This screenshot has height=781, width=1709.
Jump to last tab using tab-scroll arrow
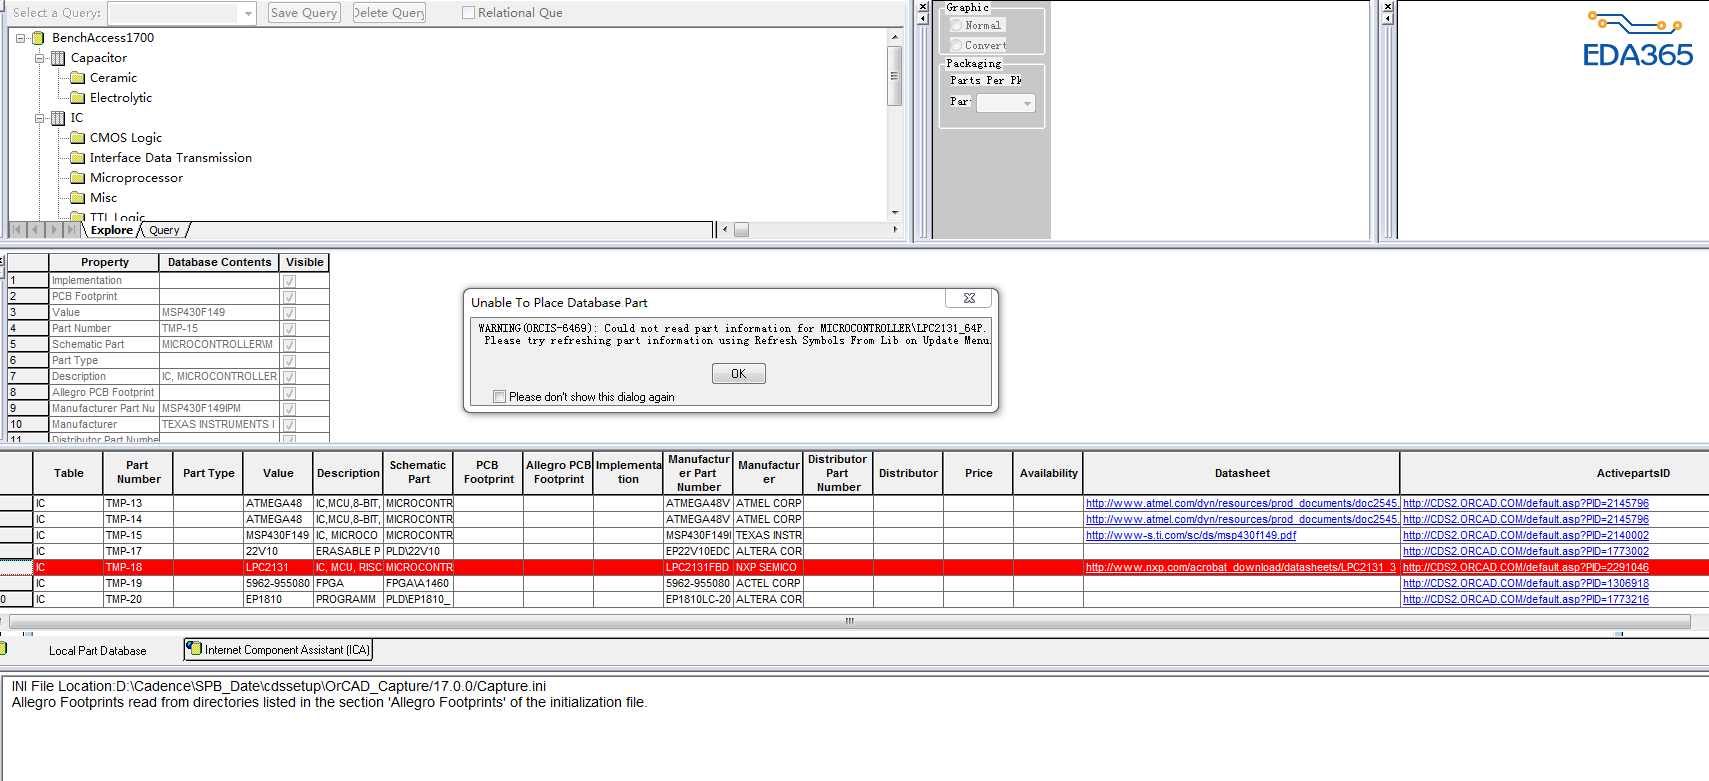pyautogui.click(x=71, y=230)
